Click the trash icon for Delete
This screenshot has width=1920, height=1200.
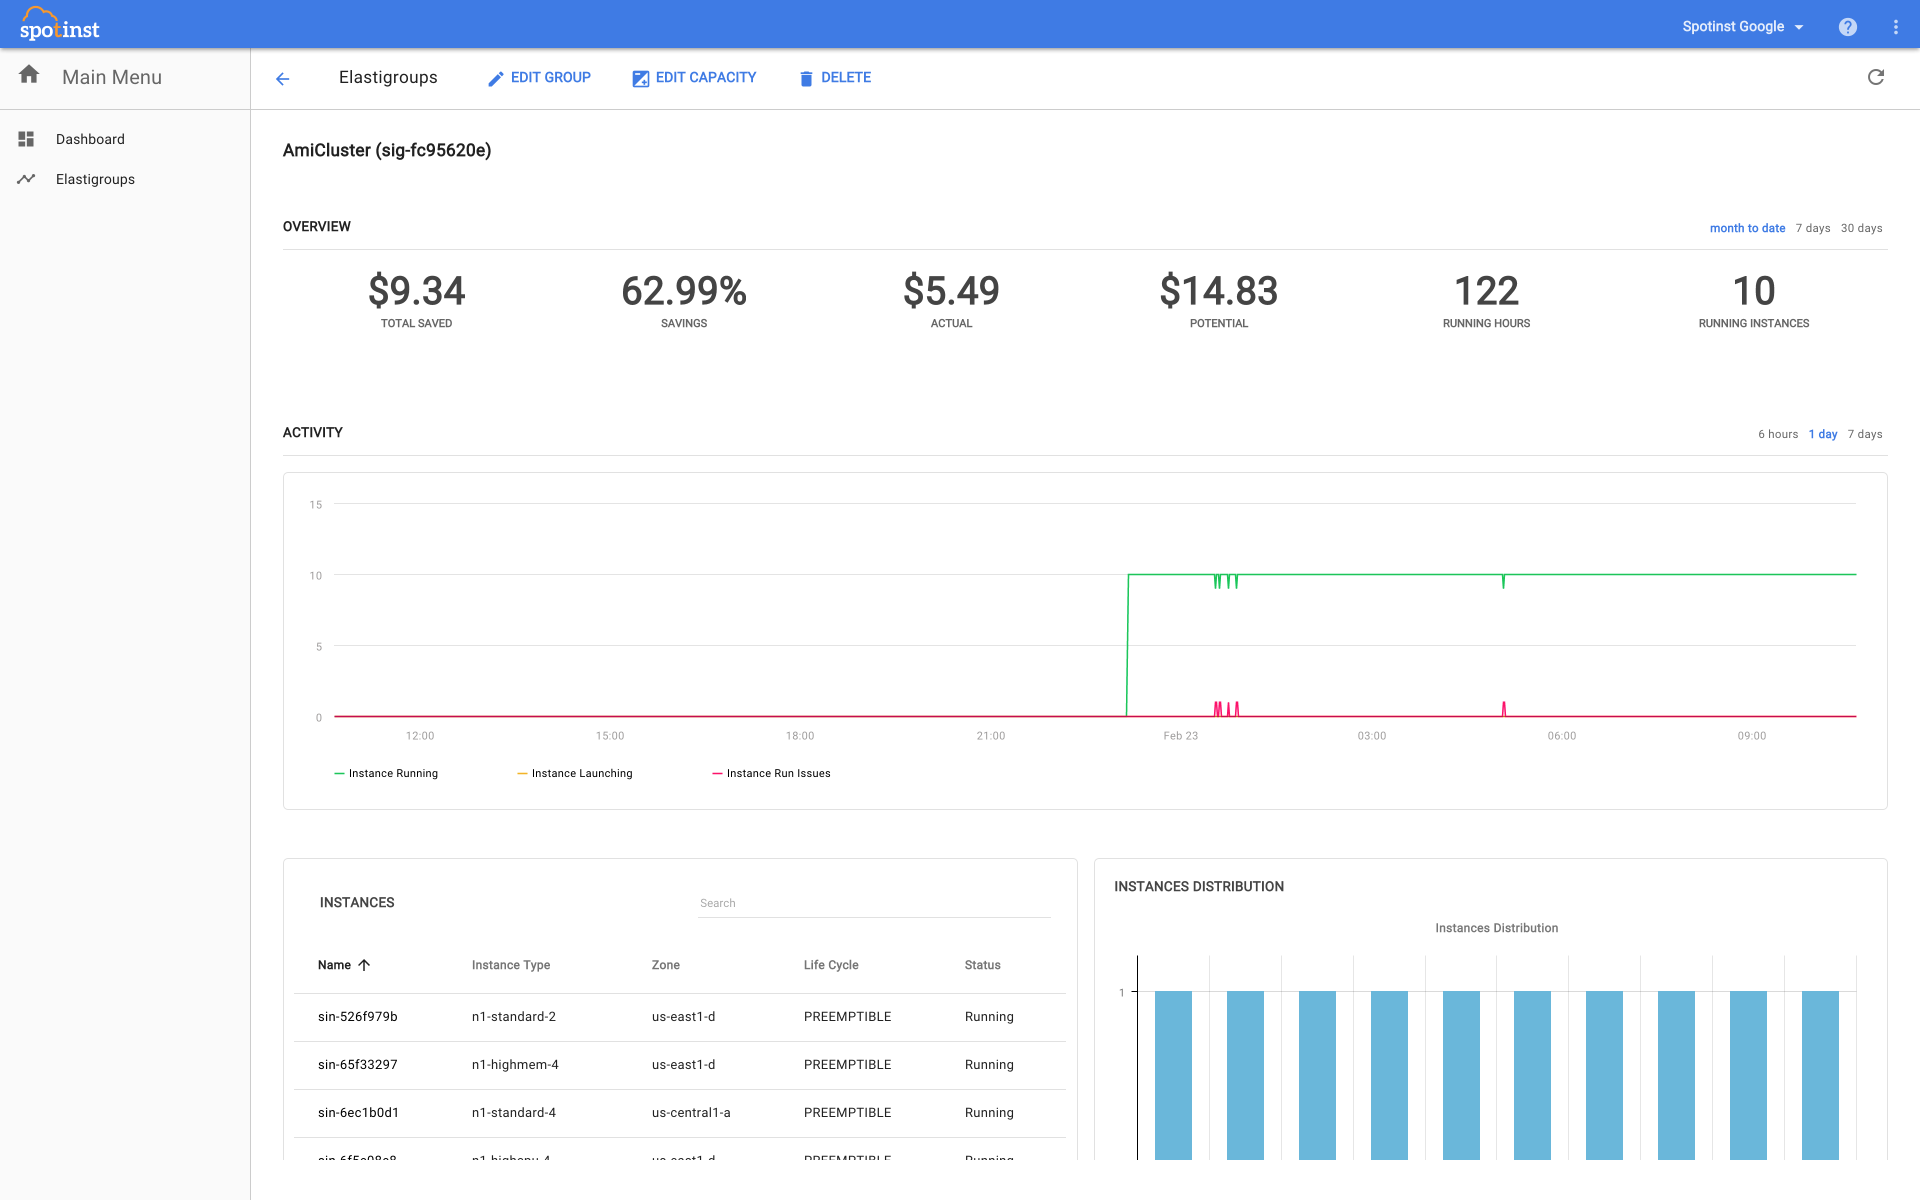pyautogui.click(x=806, y=79)
